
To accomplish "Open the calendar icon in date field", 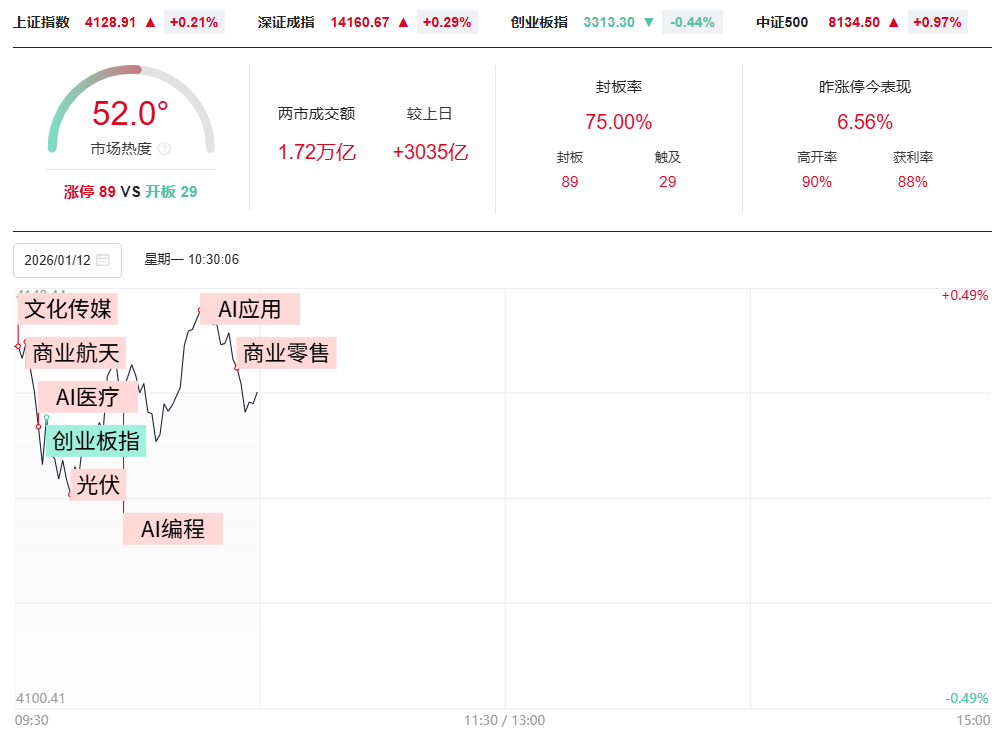I will pos(103,260).
